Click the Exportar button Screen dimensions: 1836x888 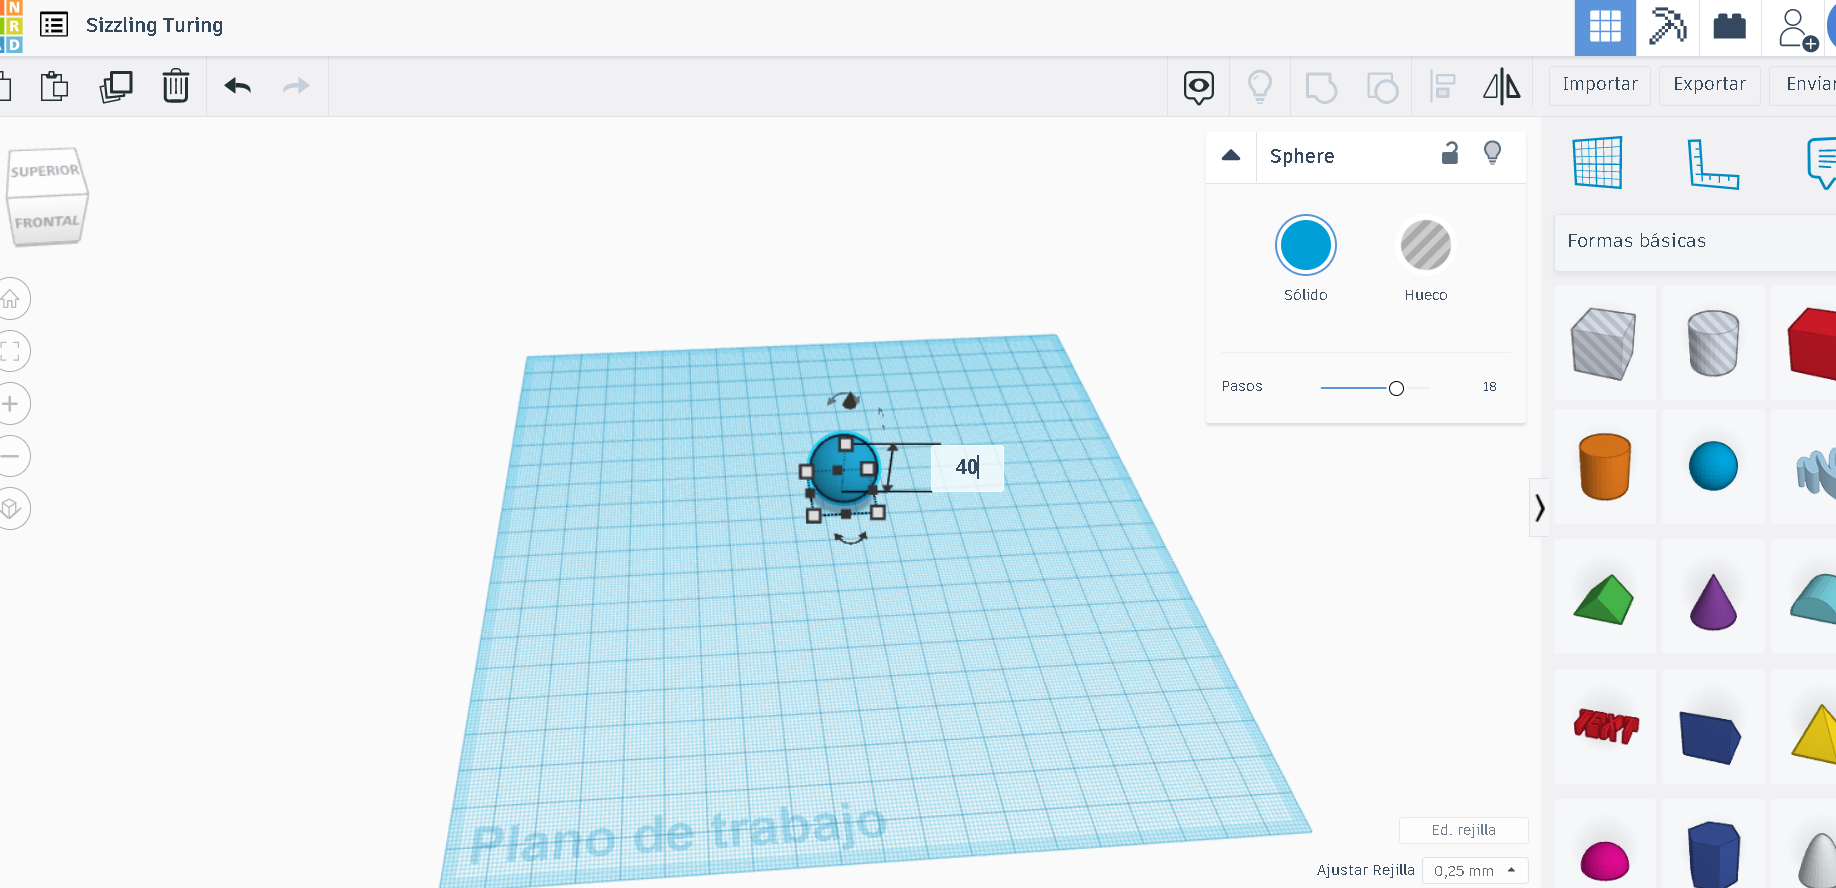1710,85
